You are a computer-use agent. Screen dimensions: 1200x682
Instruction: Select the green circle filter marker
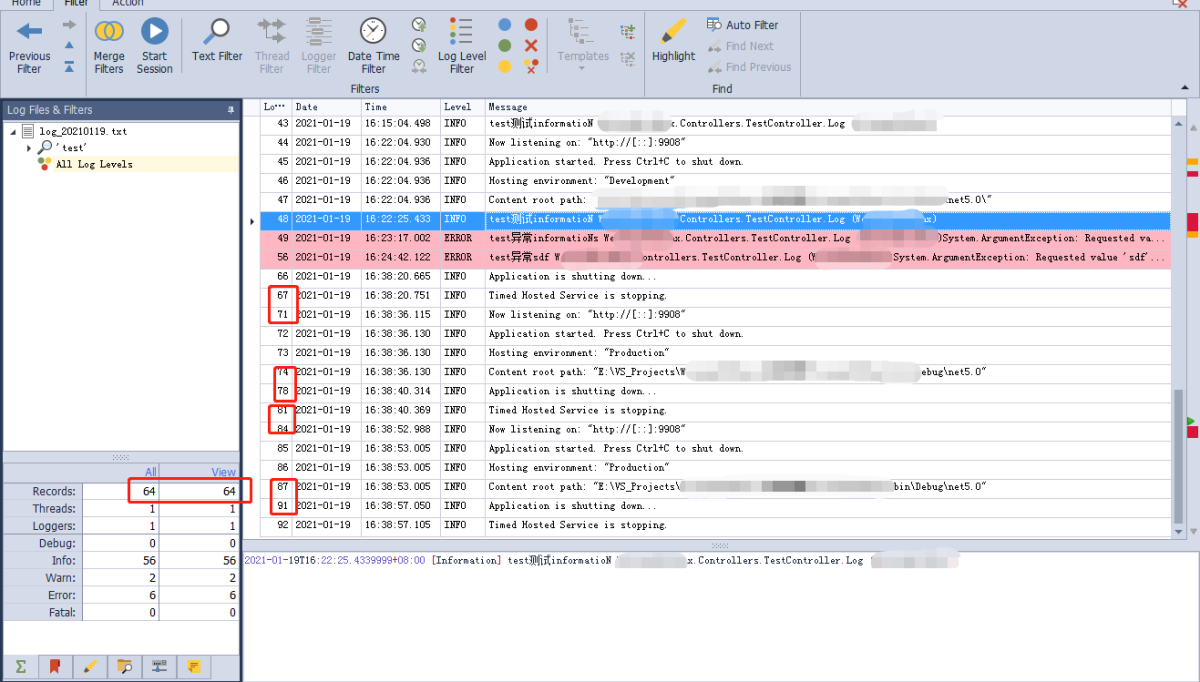coord(505,46)
